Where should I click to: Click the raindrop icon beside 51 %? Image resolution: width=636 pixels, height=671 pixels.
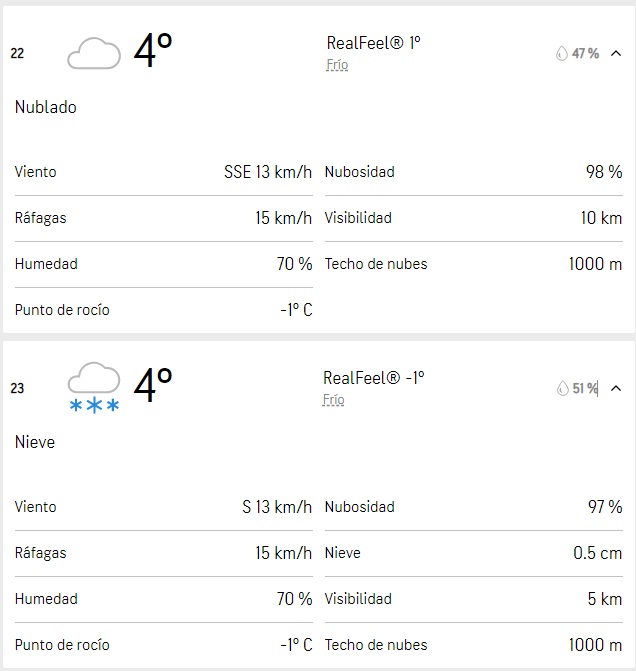(561, 388)
